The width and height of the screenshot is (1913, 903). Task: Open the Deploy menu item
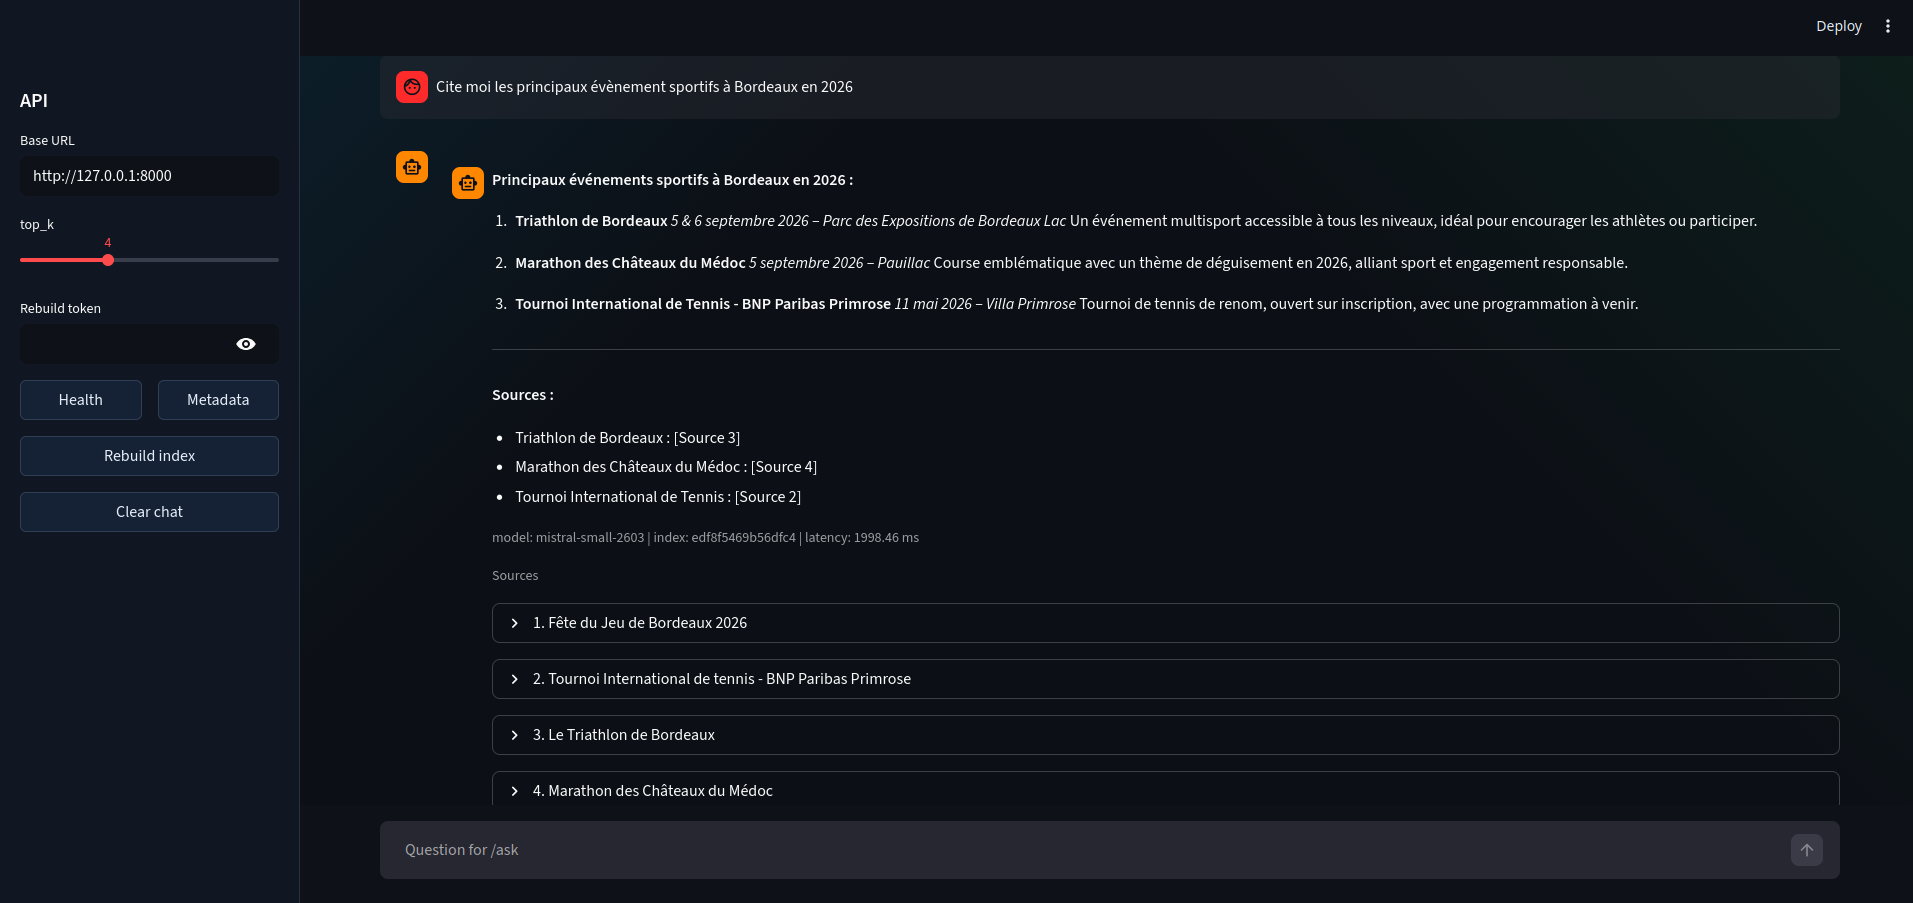pos(1839,26)
